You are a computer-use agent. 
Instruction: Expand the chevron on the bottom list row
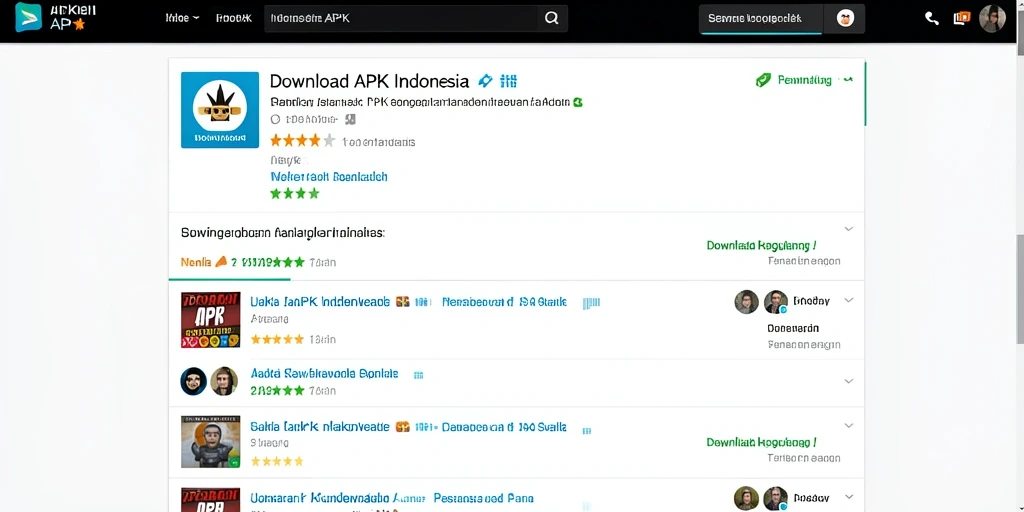pos(848,496)
